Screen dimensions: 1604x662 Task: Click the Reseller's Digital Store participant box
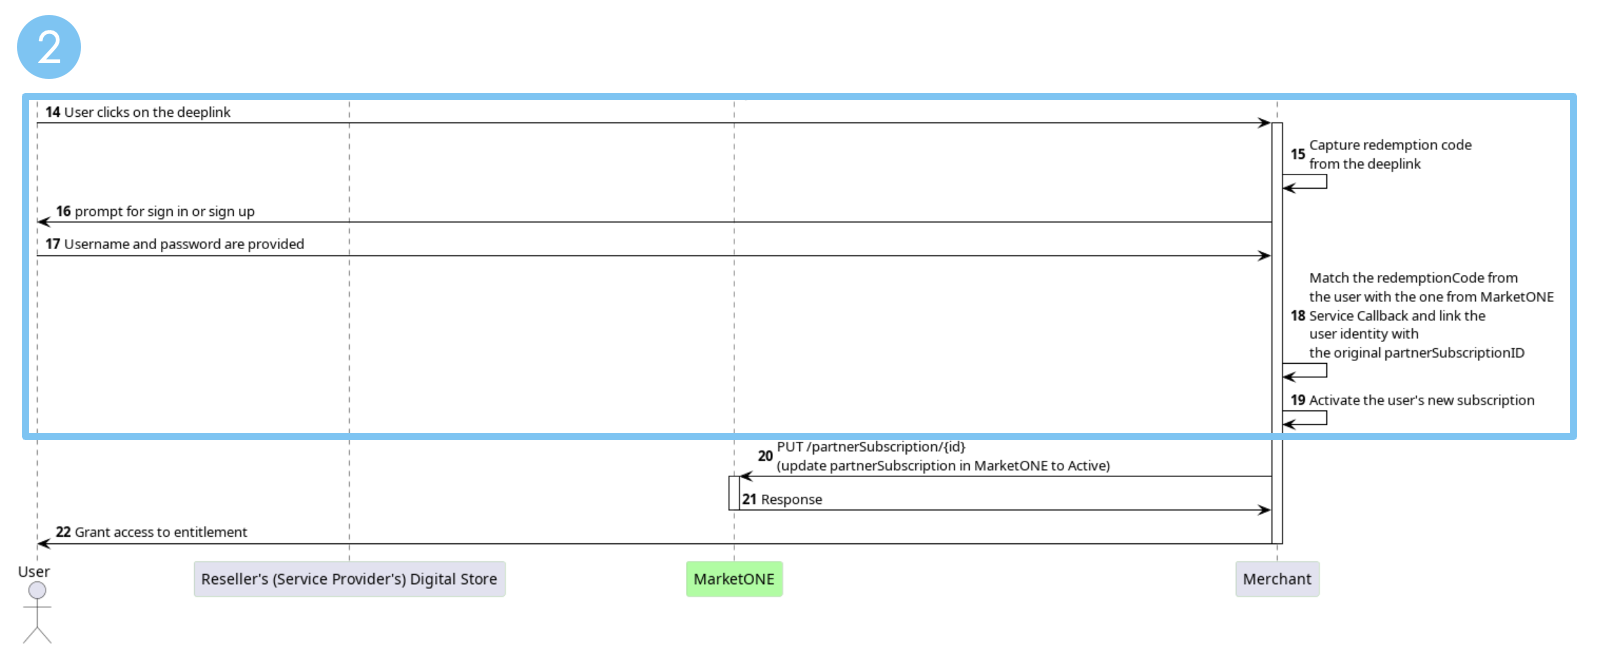[349, 579]
